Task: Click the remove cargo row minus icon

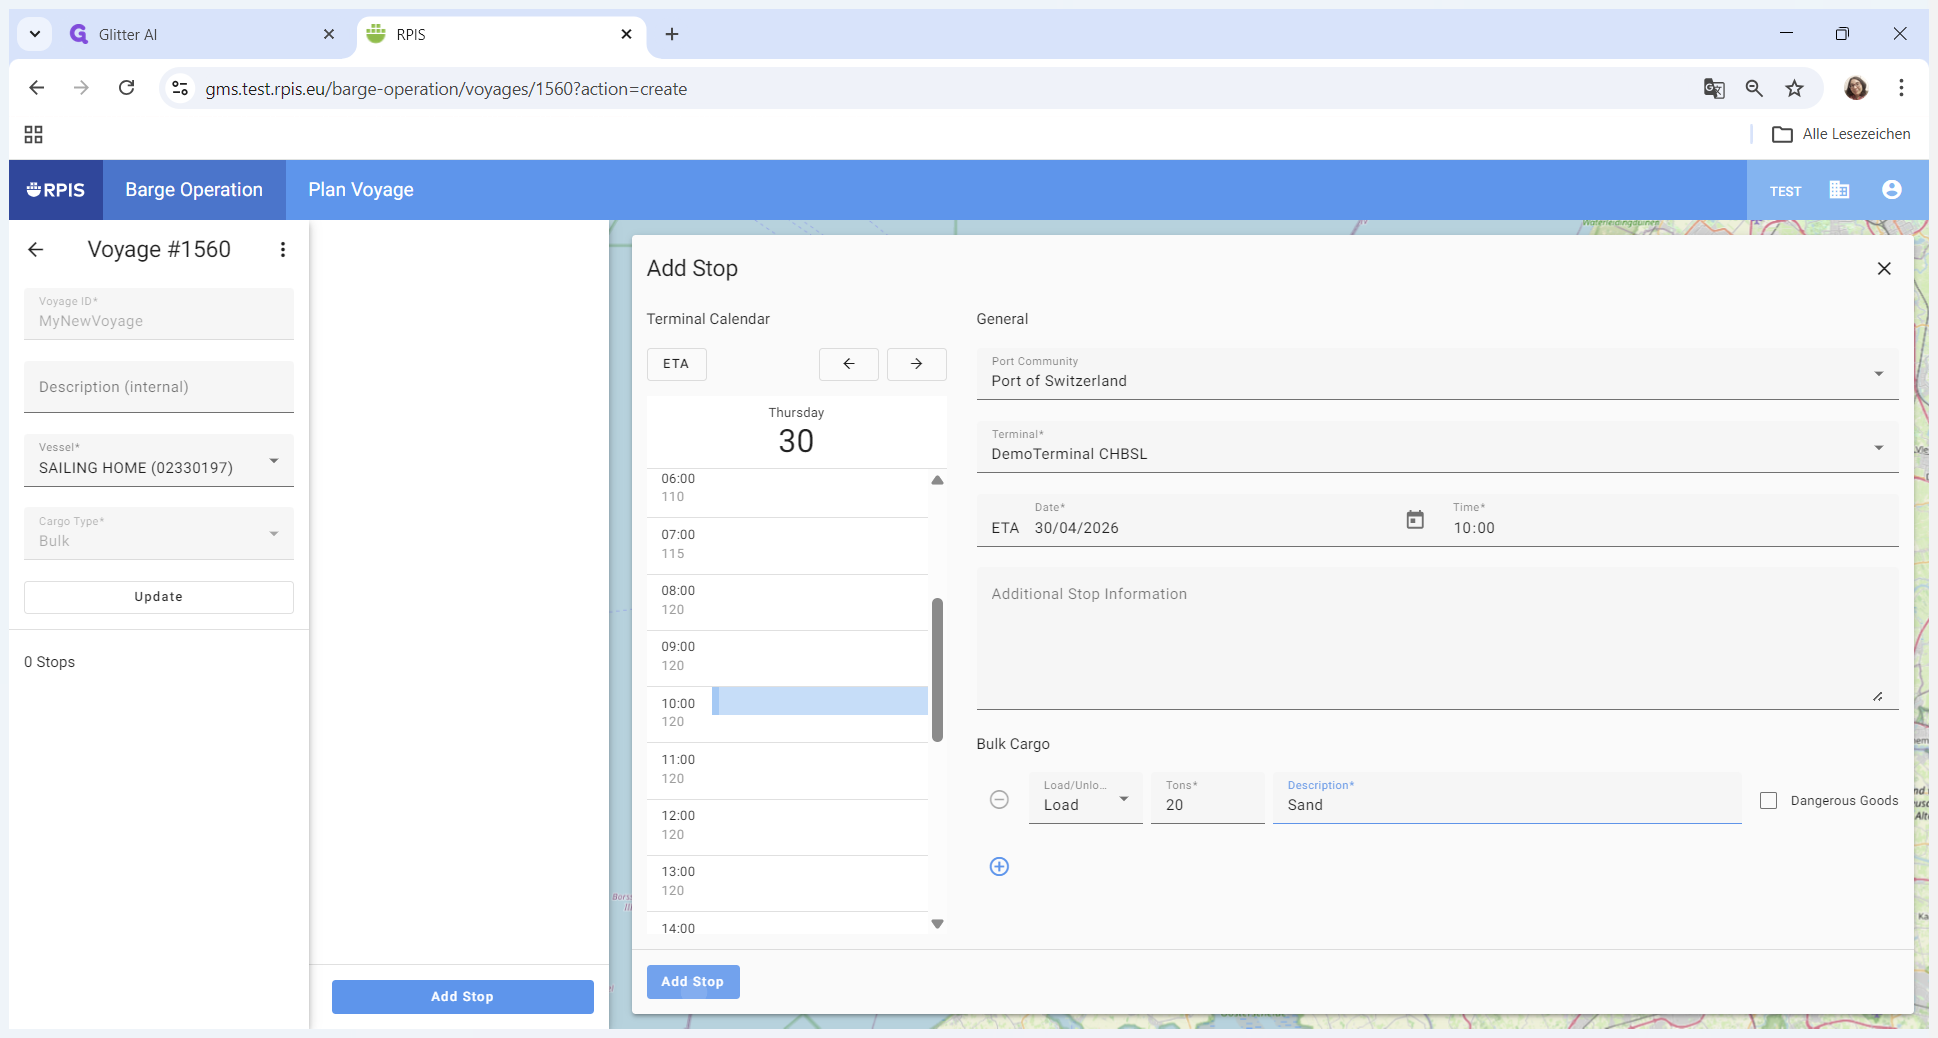Action: (998, 799)
